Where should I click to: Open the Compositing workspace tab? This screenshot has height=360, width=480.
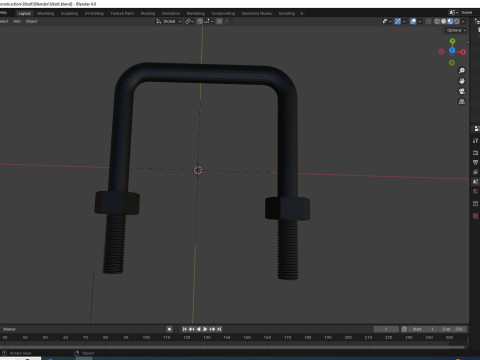coord(223,13)
